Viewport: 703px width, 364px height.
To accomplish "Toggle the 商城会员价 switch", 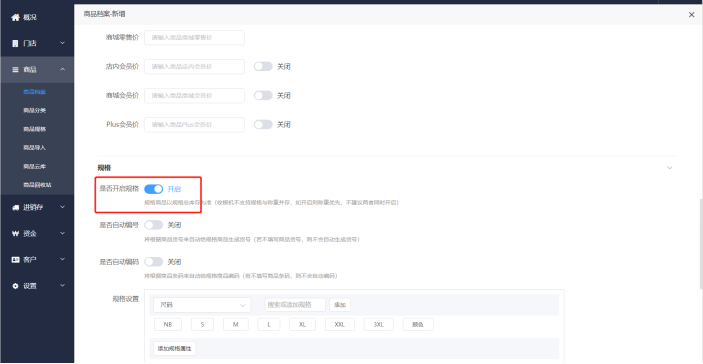I will [x=263, y=95].
